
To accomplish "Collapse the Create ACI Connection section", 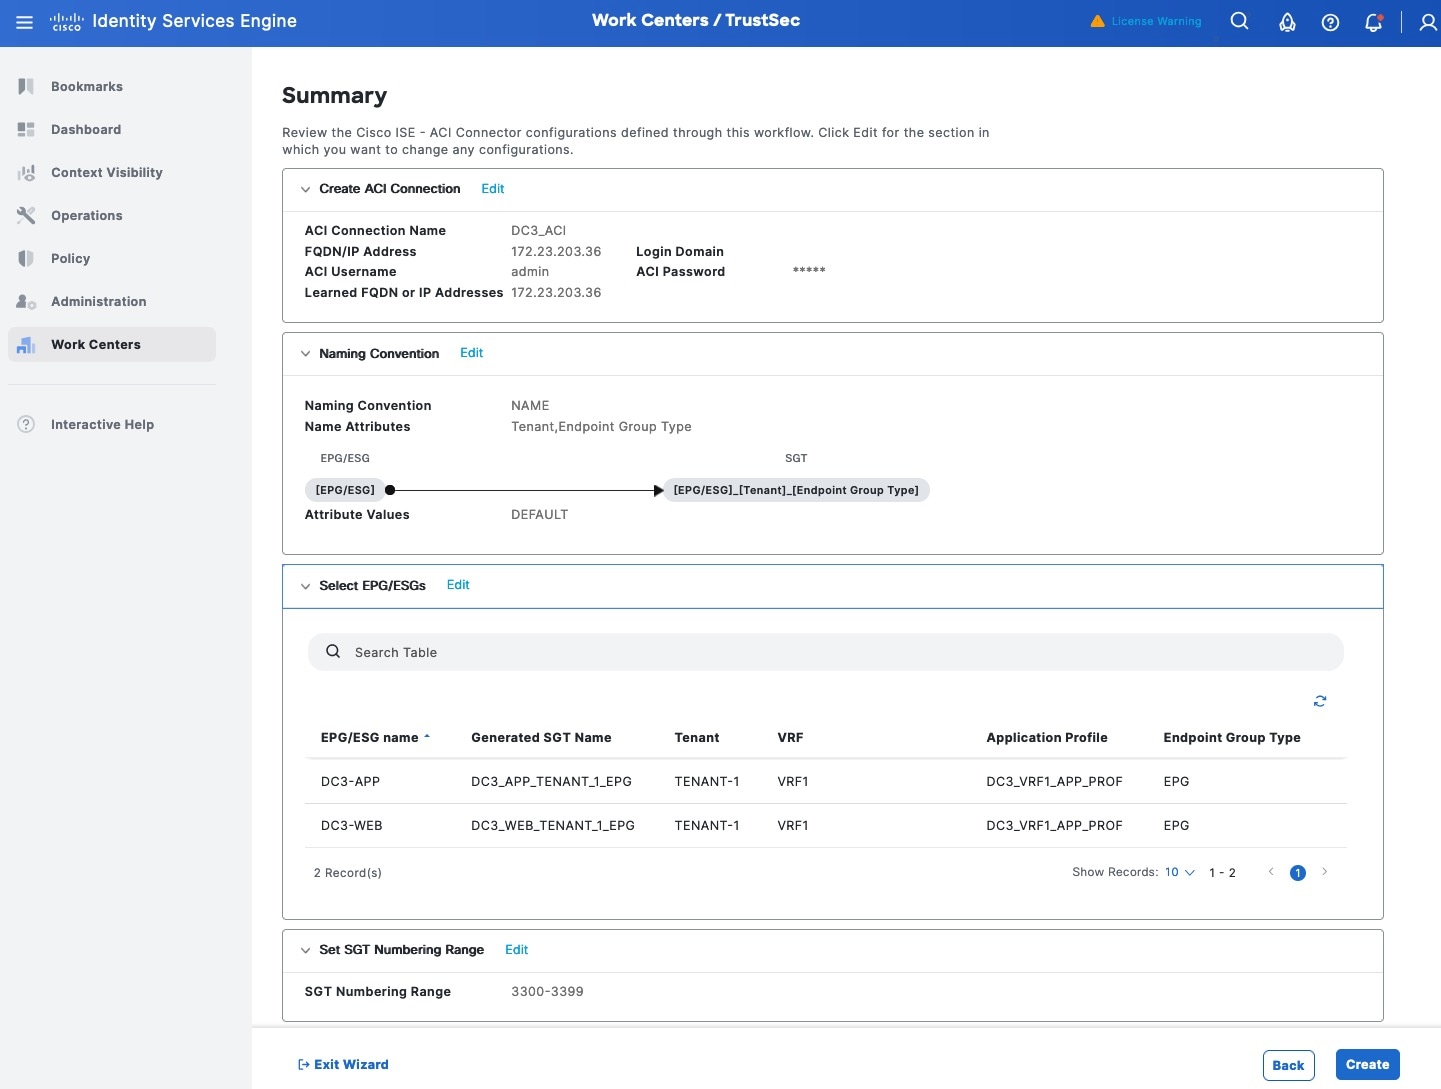I will (x=306, y=189).
